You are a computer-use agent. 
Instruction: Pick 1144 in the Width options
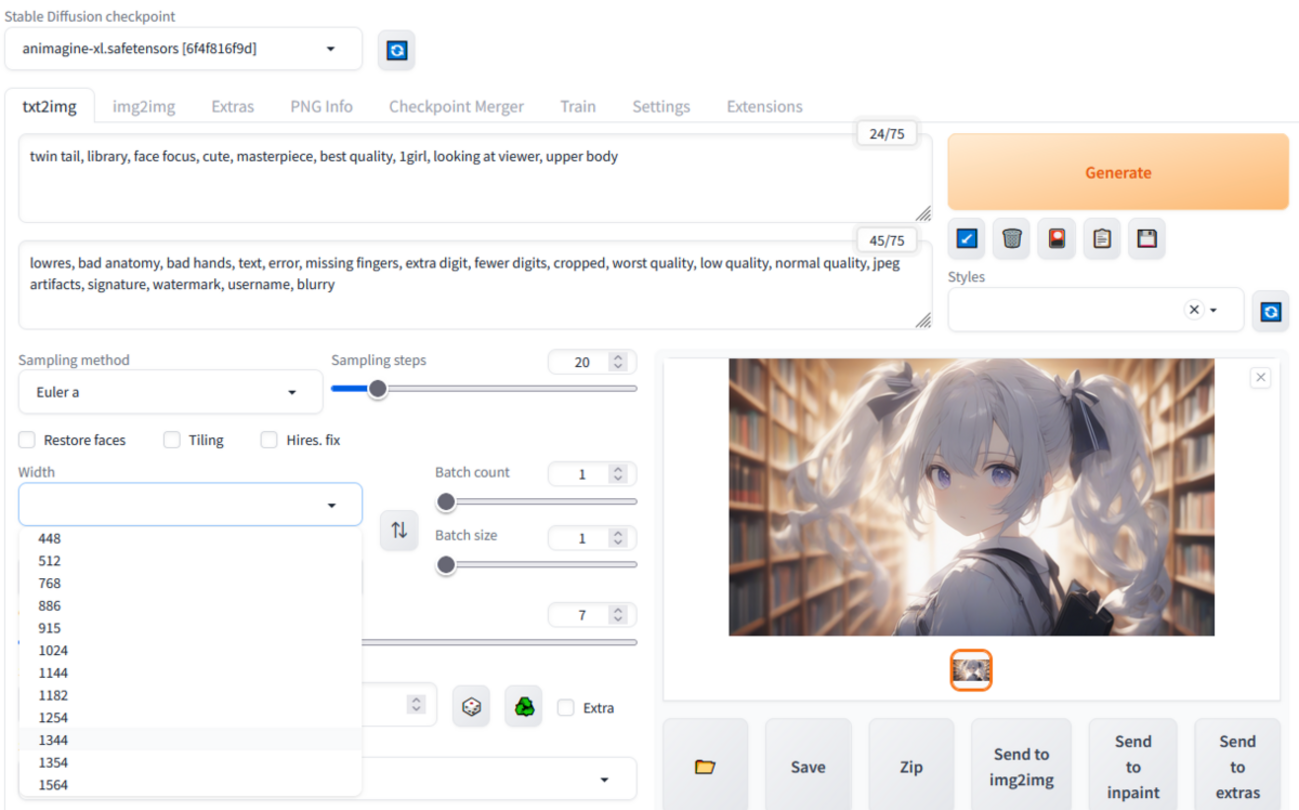[190, 673]
